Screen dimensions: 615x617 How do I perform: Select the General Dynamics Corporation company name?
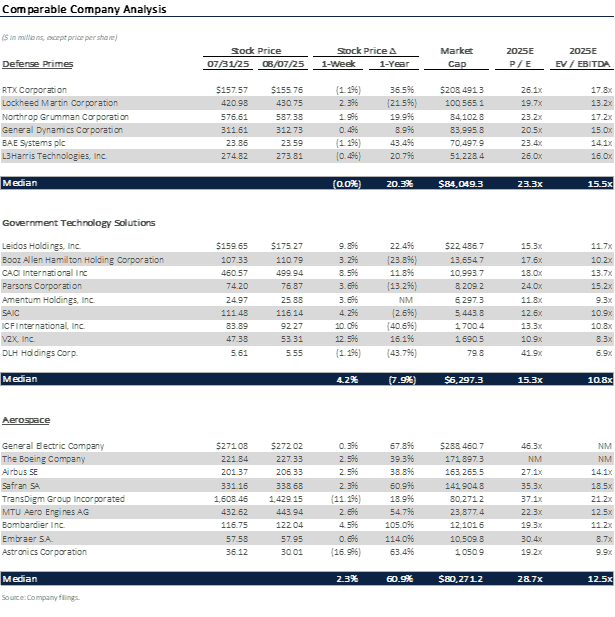(x=55, y=130)
